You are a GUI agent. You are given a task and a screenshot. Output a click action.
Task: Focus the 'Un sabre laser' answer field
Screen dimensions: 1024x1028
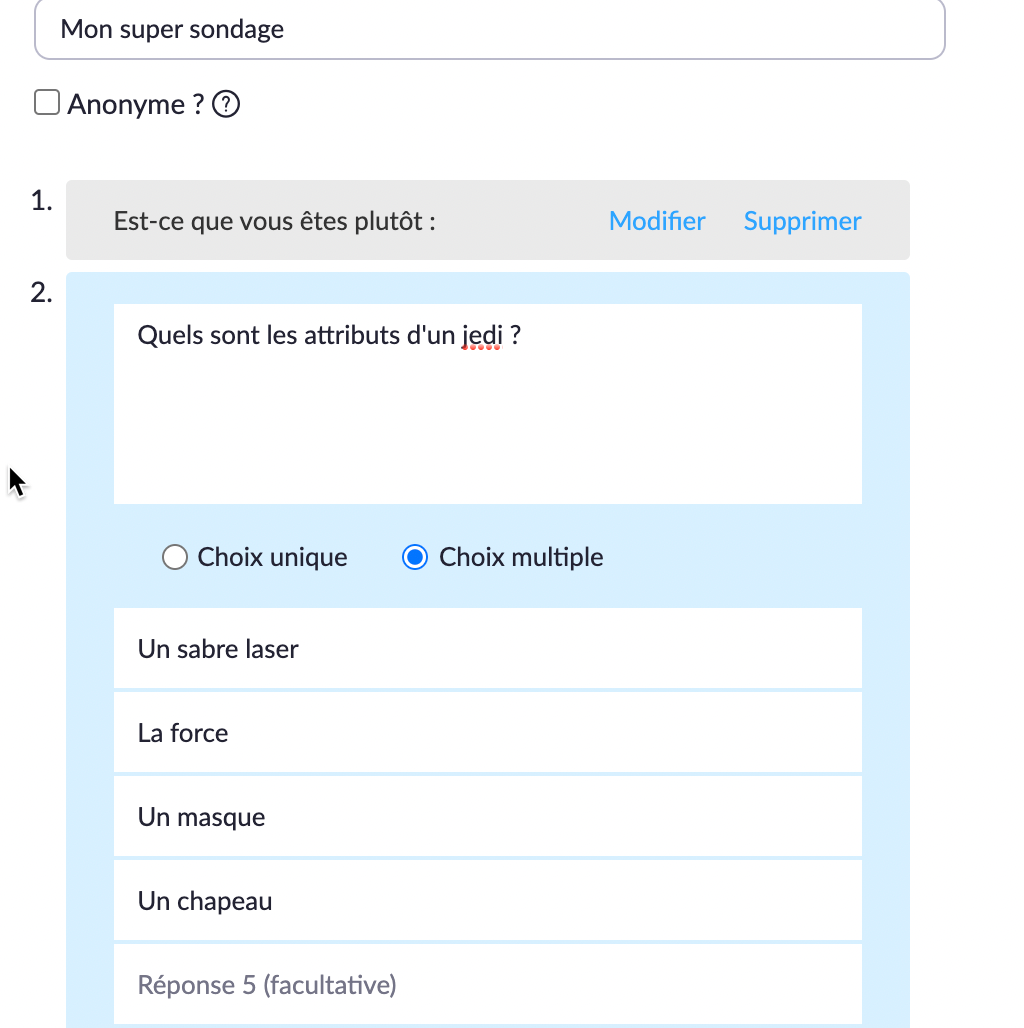click(x=488, y=648)
